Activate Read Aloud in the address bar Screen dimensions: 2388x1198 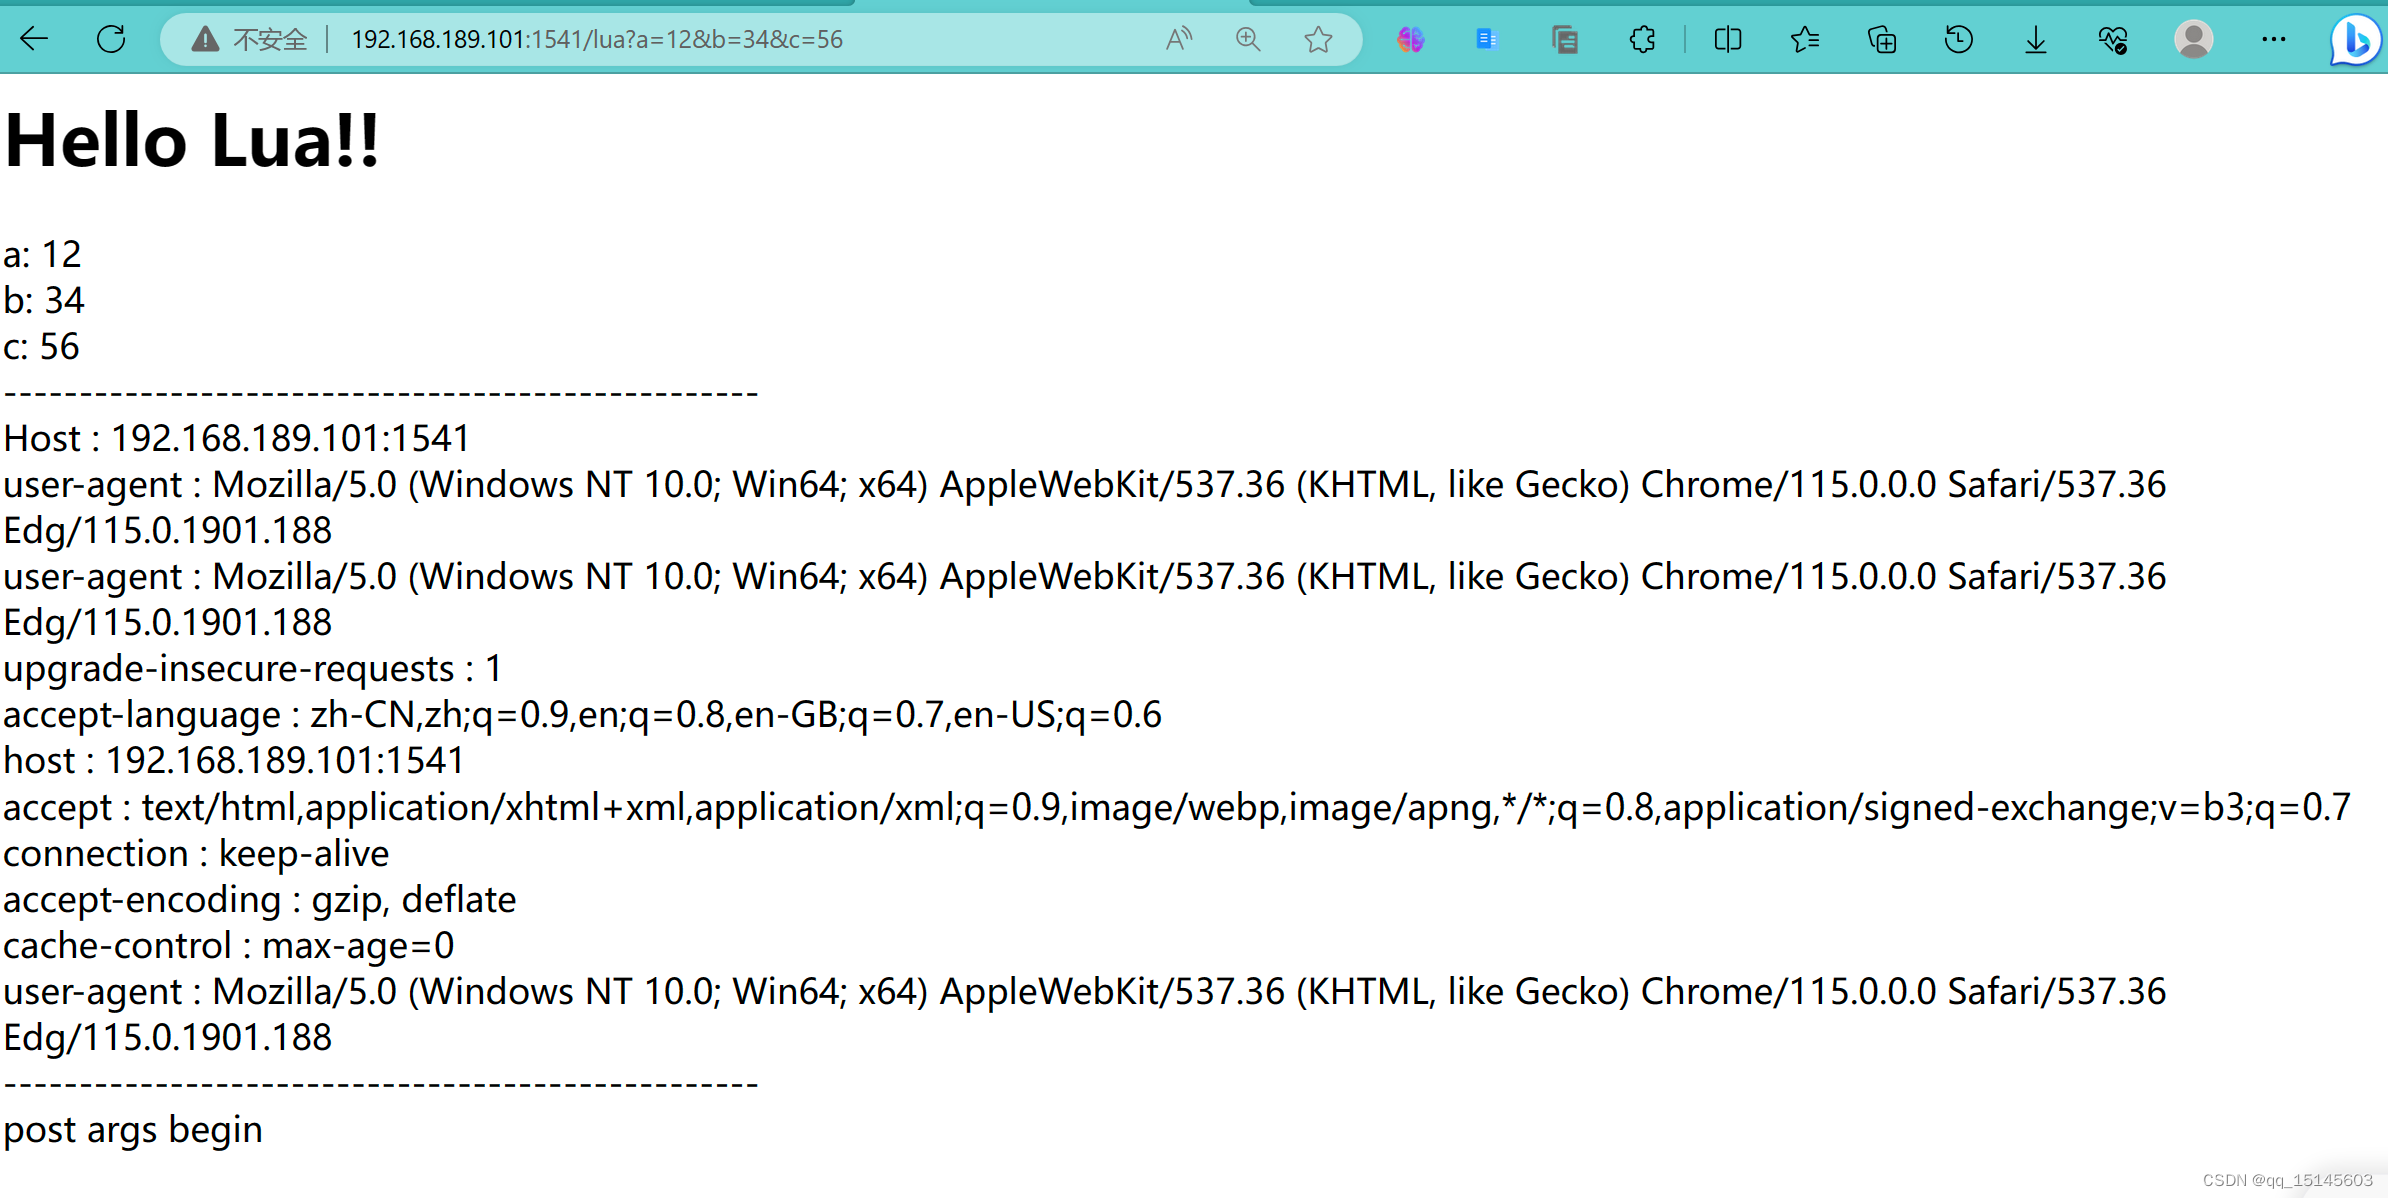tap(1179, 39)
